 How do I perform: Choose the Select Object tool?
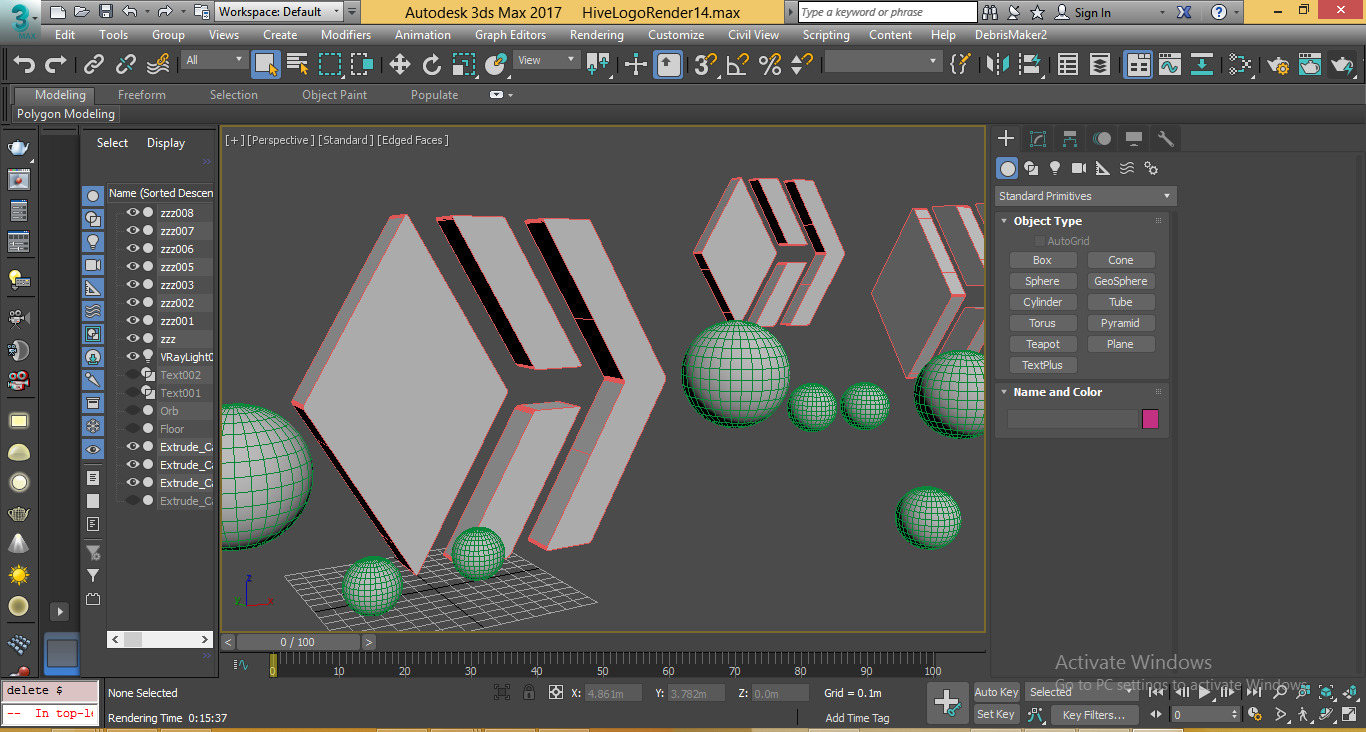click(x=266, y=65)
